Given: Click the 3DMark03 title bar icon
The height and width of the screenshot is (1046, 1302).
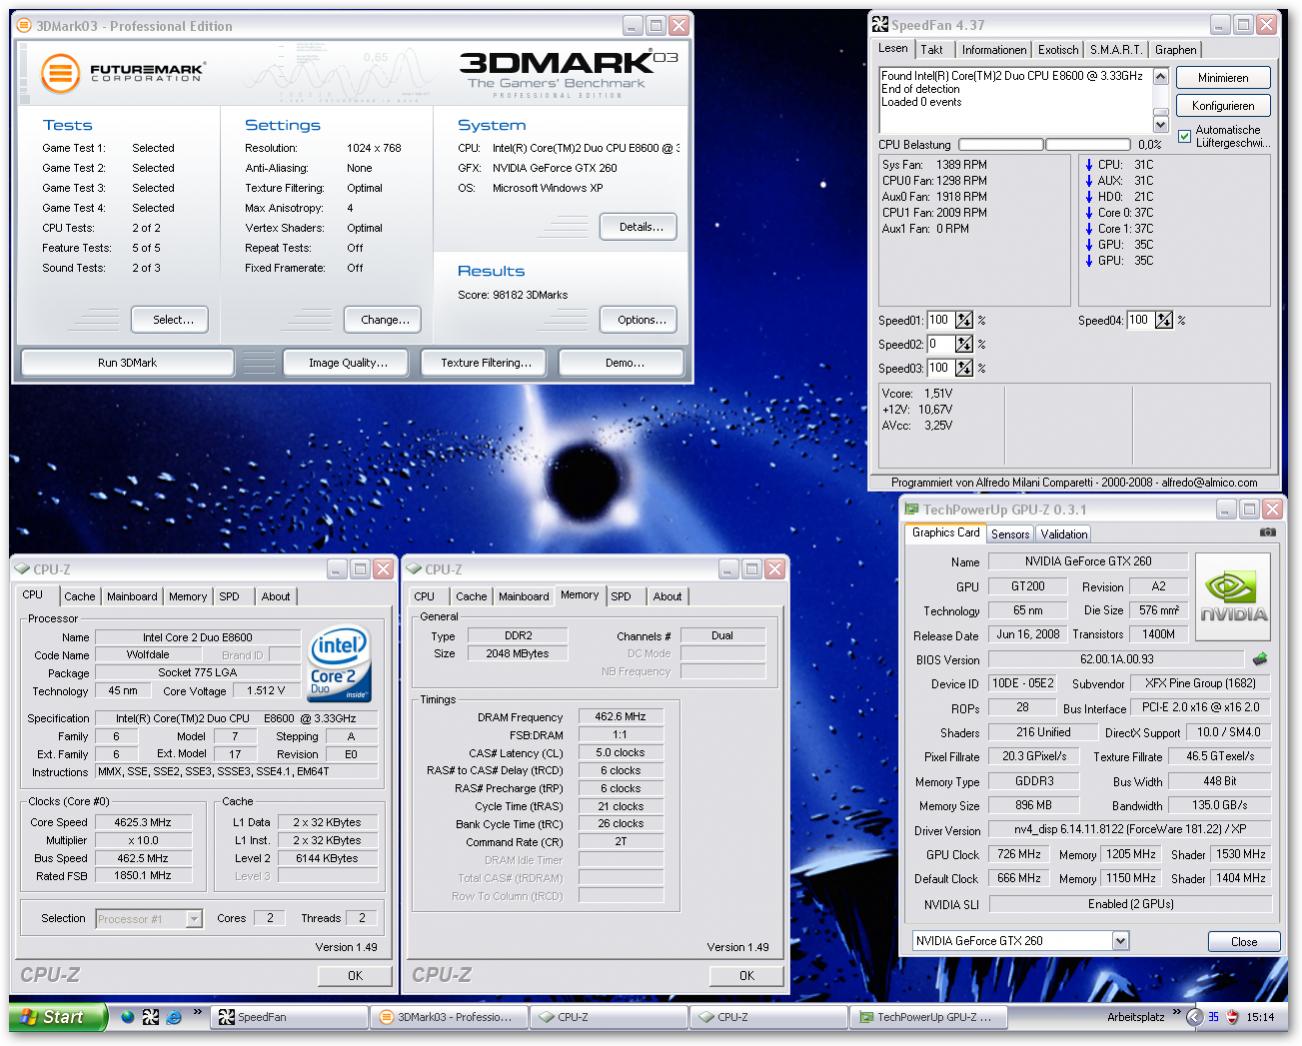Looking at the screenshot, I should tap(26, 26).
